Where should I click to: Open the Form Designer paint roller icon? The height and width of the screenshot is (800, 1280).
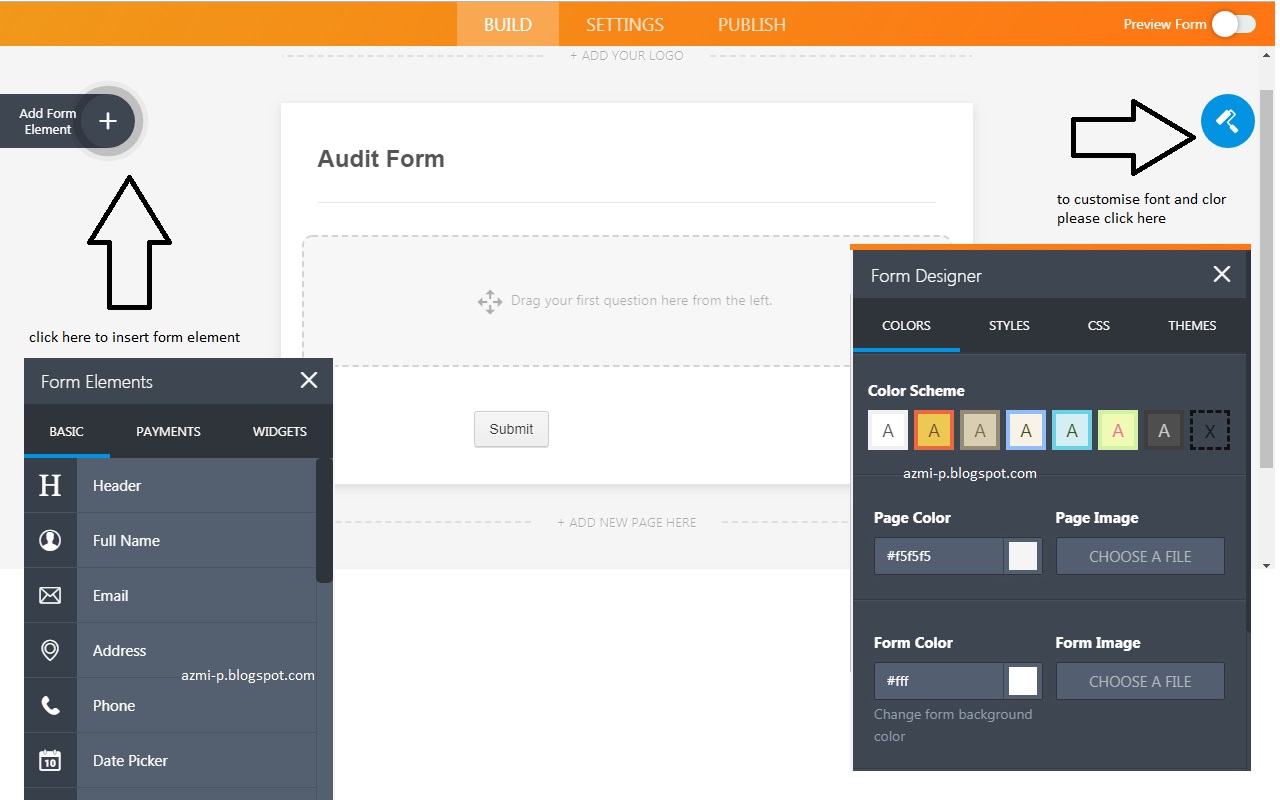1227,121
